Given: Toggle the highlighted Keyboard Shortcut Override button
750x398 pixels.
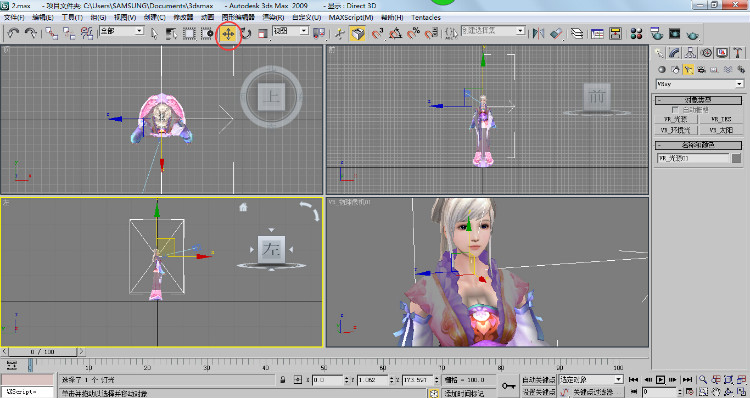Looking at the screenshot, I should point(357,33).
